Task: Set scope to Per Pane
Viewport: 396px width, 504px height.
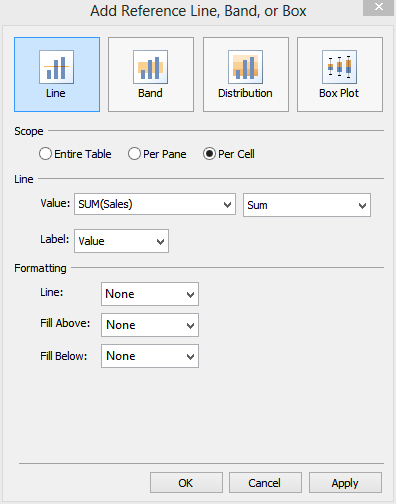Action: [x=157, y=154]
